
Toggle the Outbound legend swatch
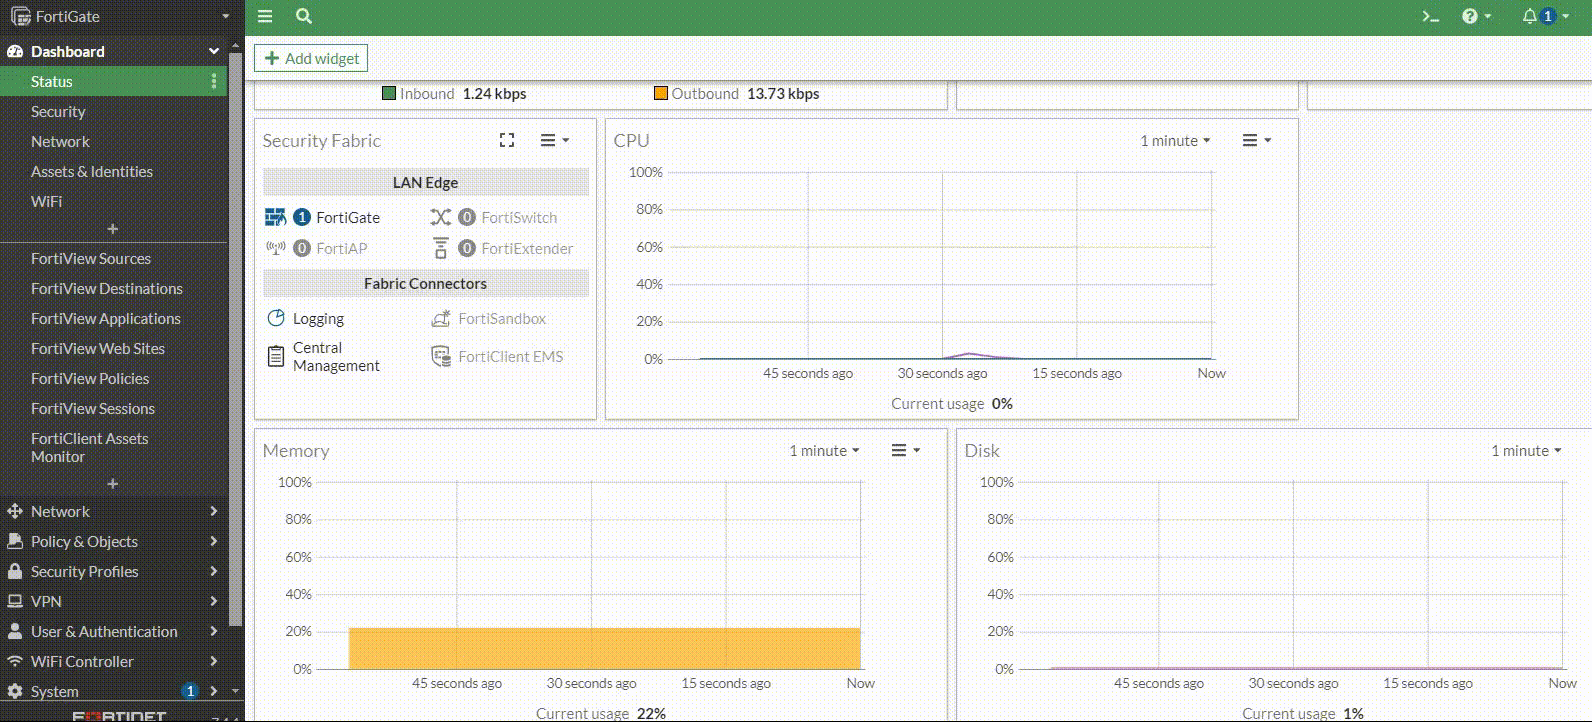tap(660, 93)
